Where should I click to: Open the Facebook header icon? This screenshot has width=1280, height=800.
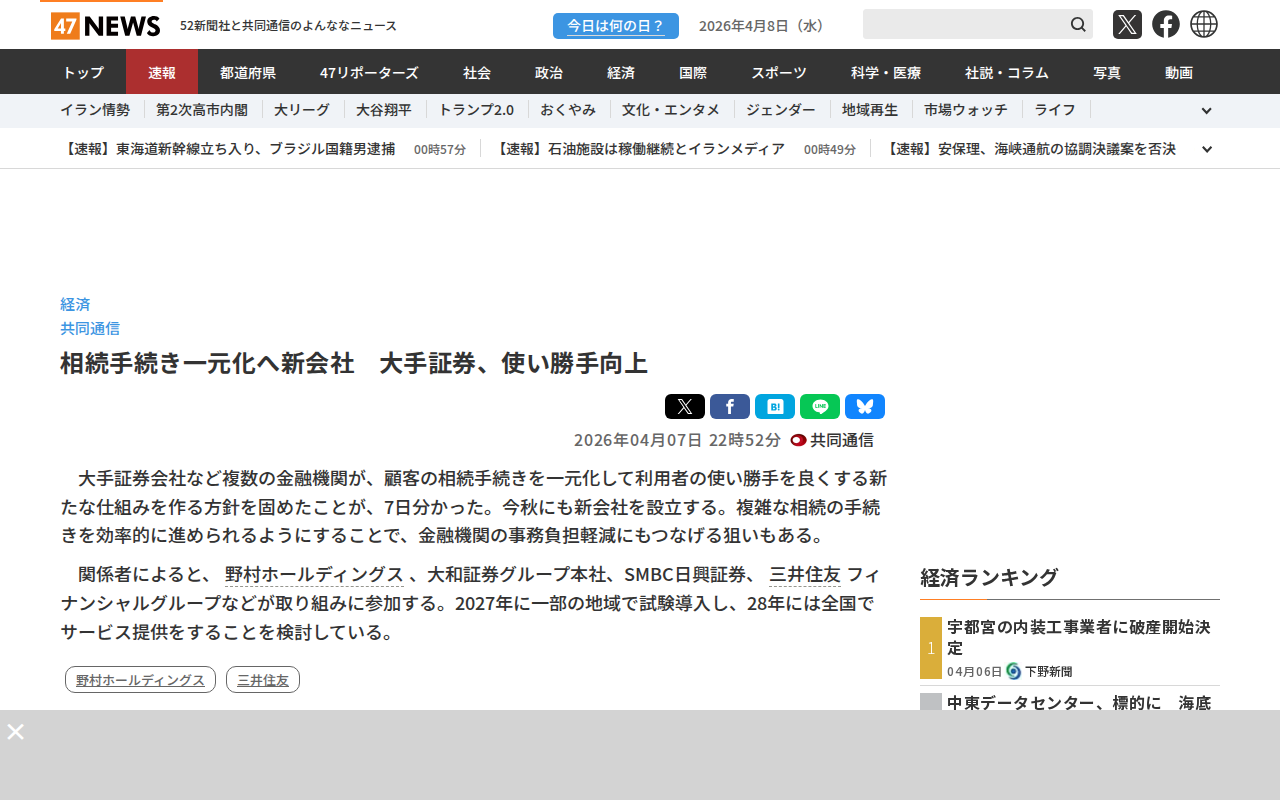1166,24
